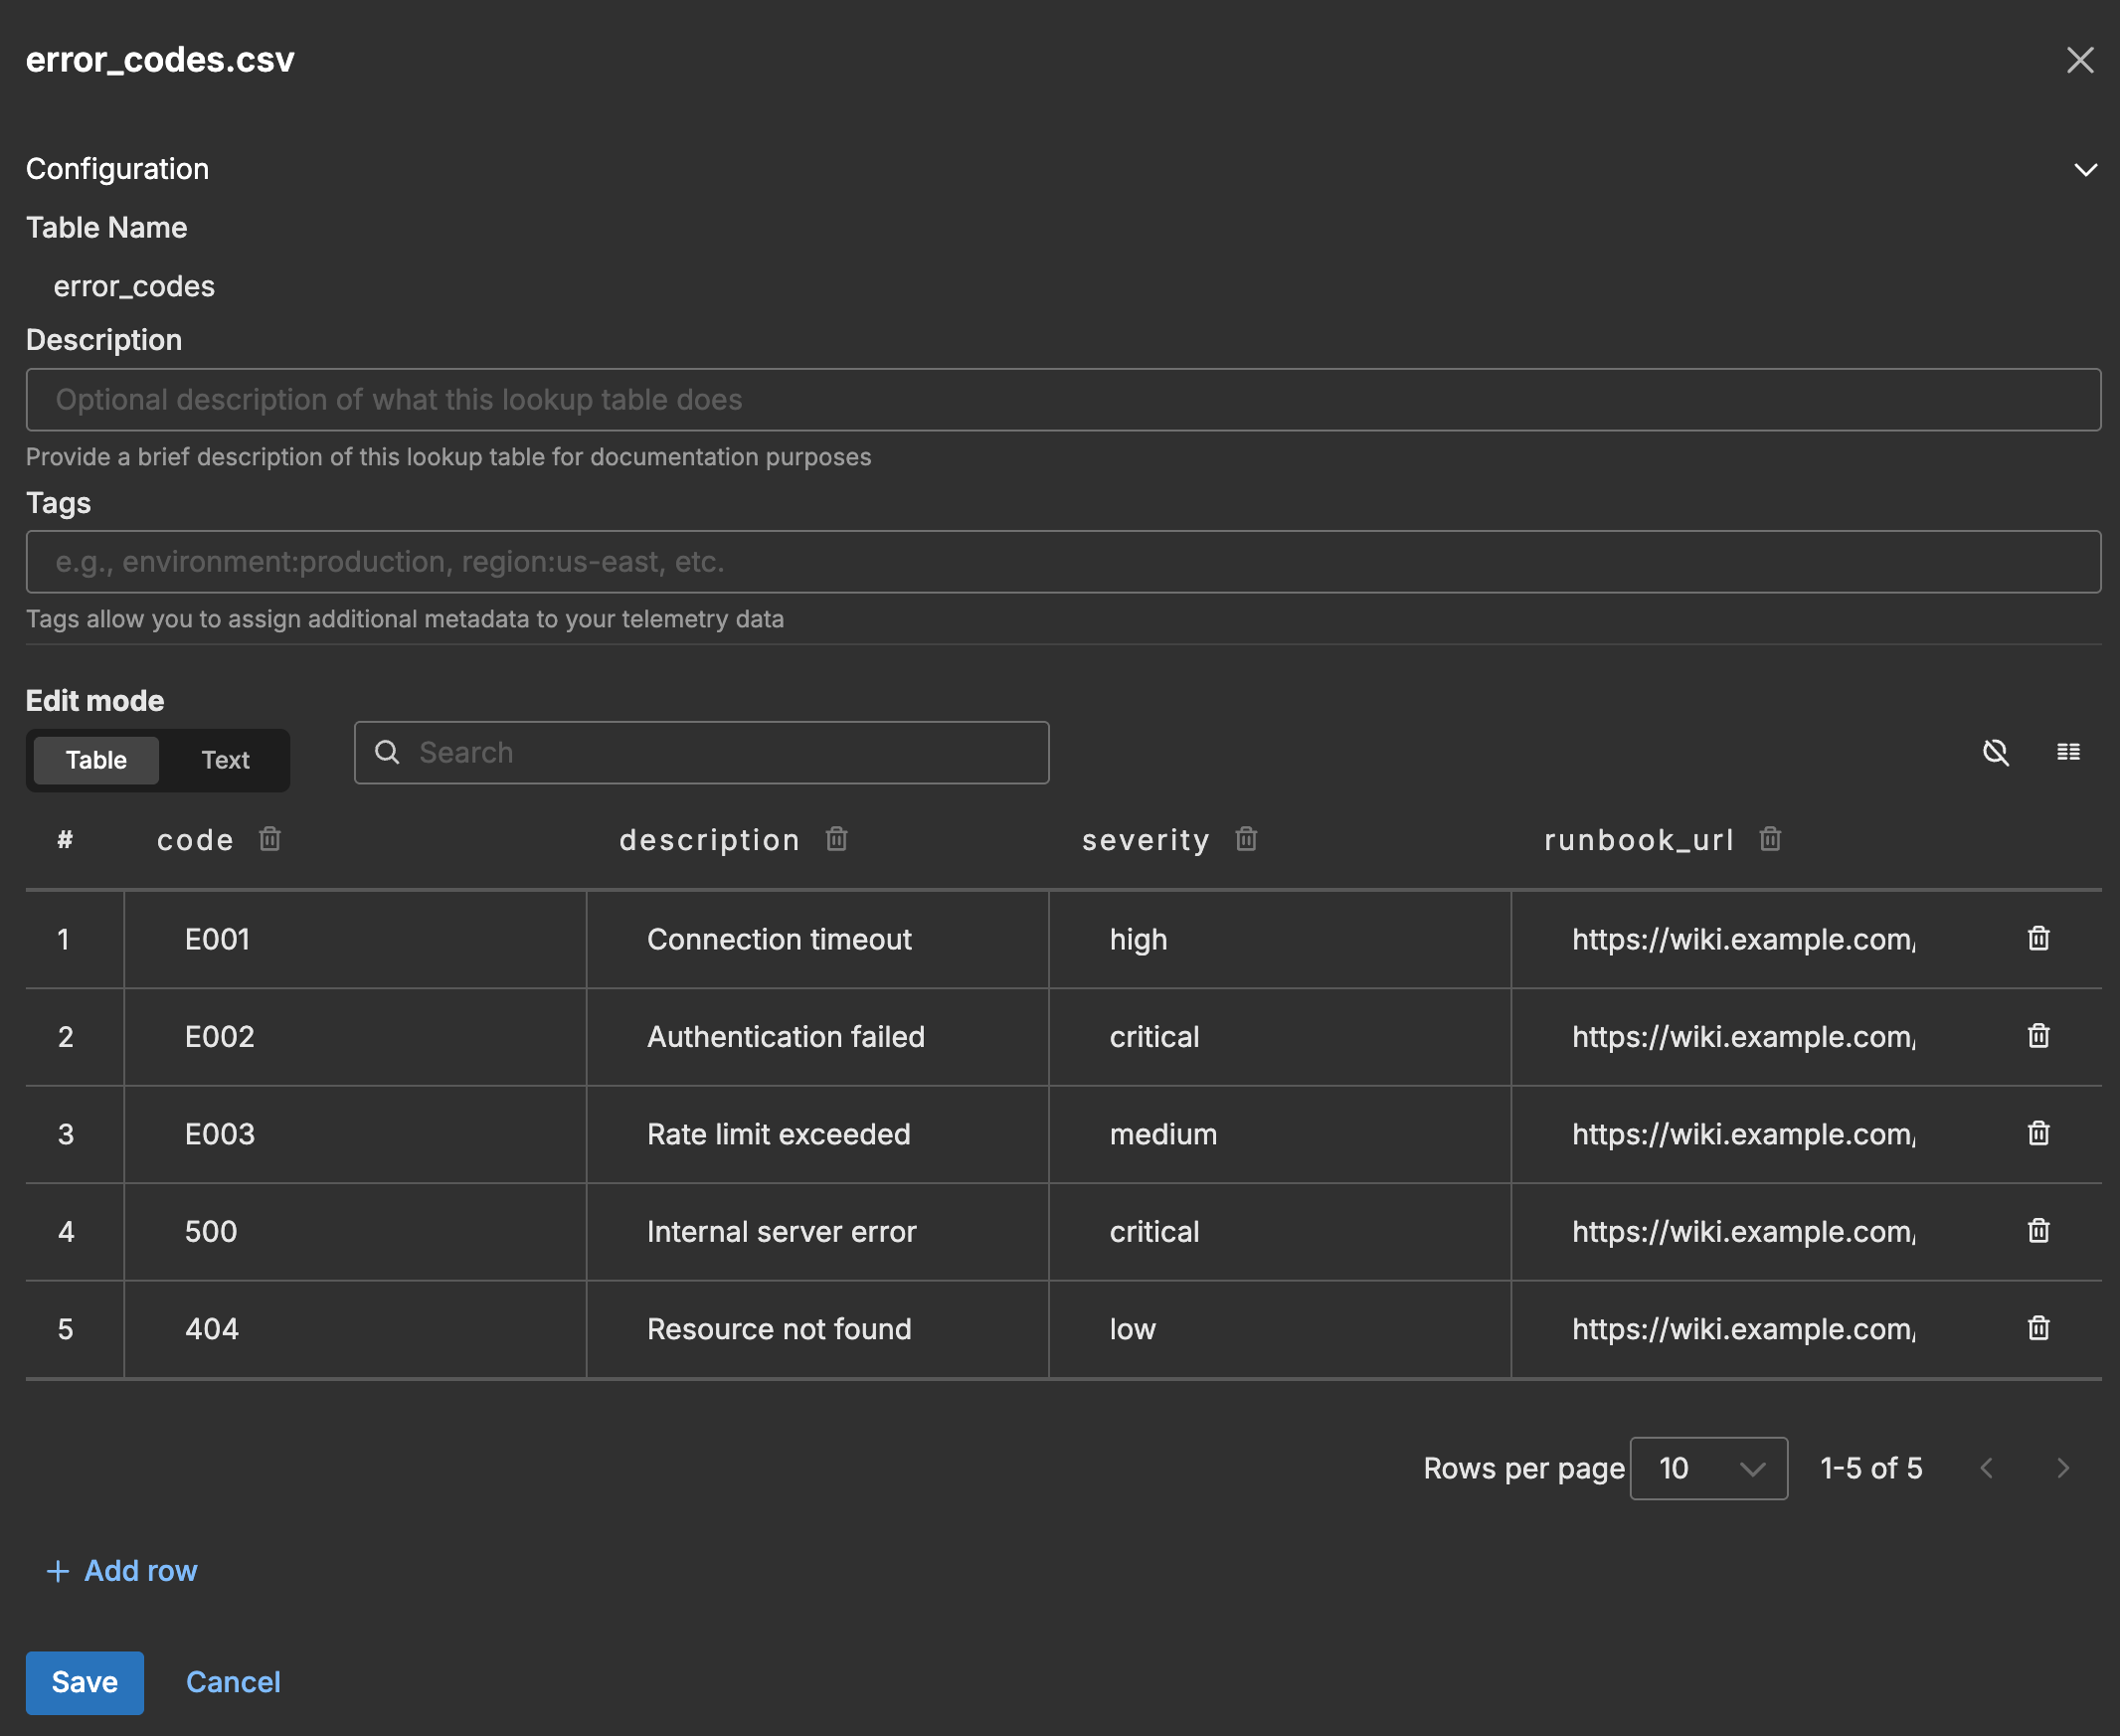
Task: Delete the description column using trash icon
Action: (x=837, y=839)
